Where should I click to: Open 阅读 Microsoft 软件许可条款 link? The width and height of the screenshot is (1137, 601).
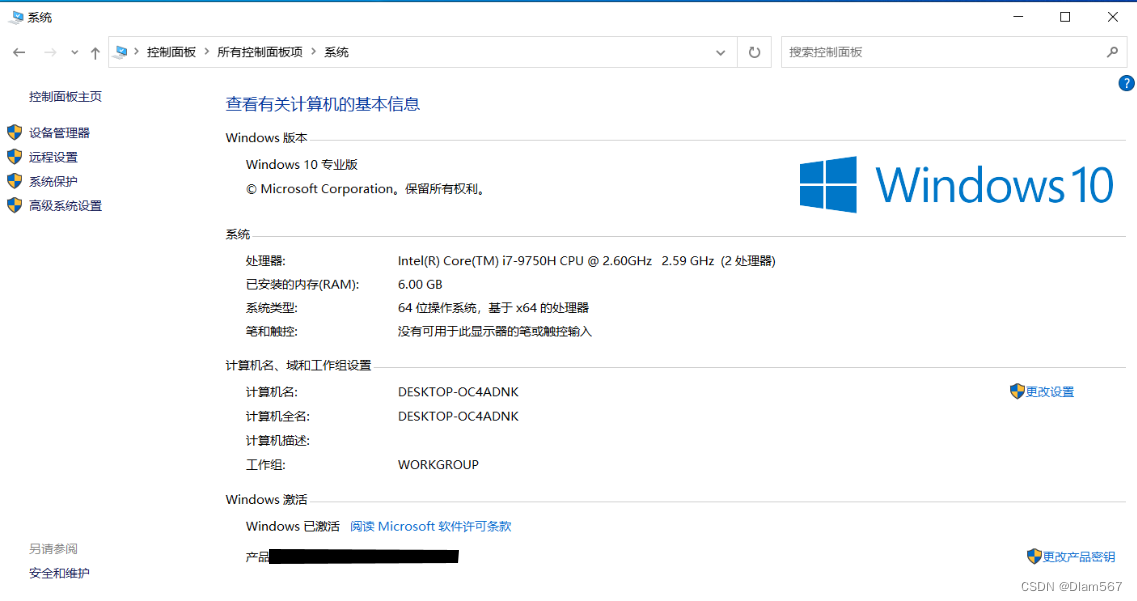click(431, 526)
